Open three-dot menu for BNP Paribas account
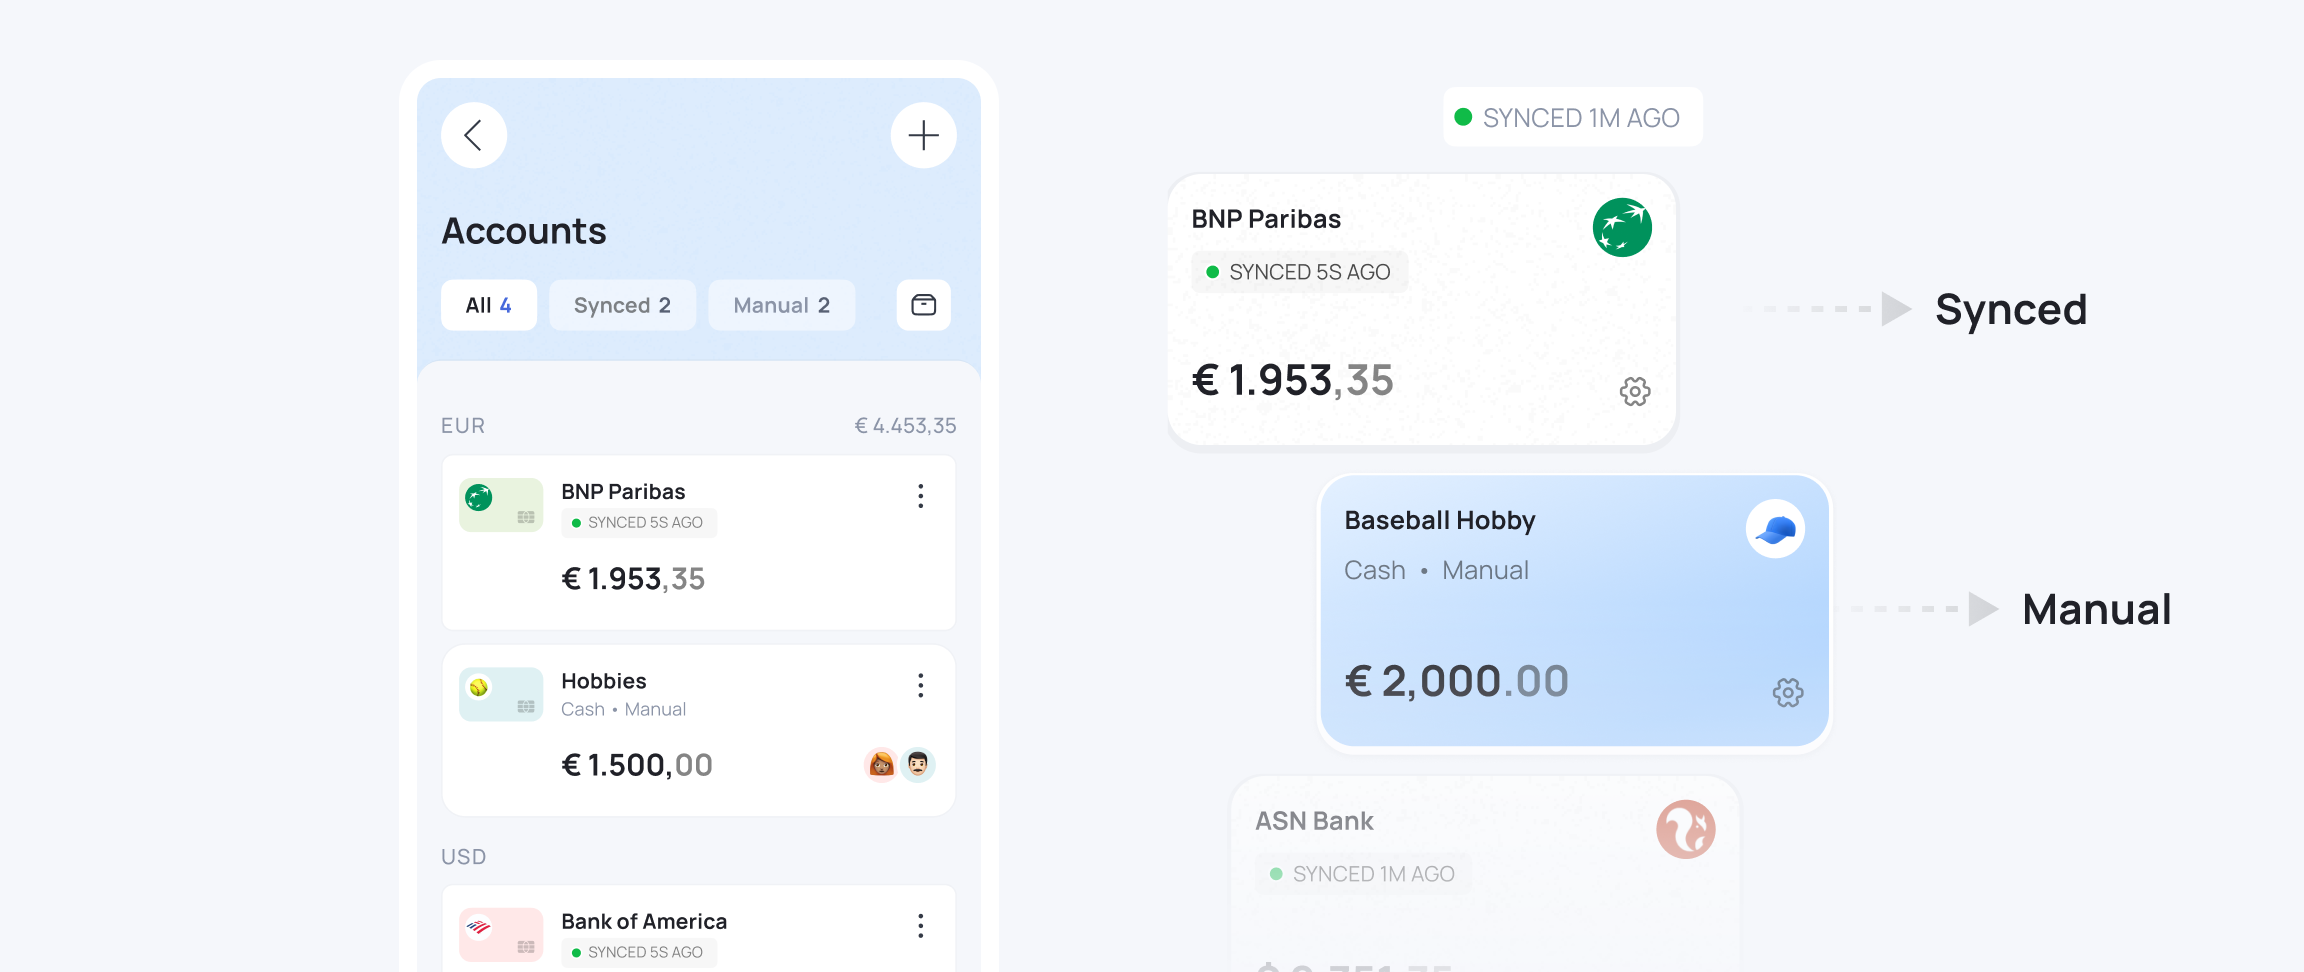This screenshot has width=2304, height=972. coord(920,496)
